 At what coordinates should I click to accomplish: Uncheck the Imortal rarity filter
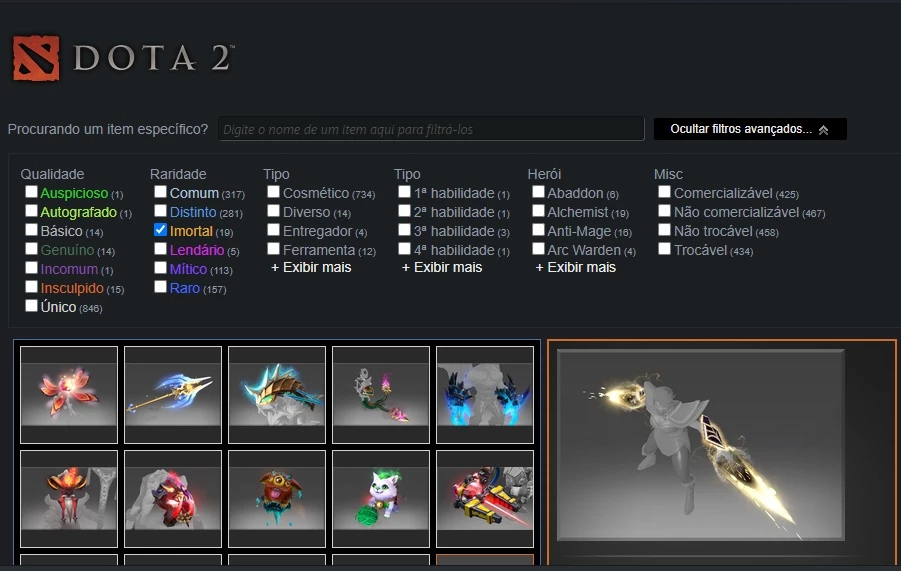point(160,230)
